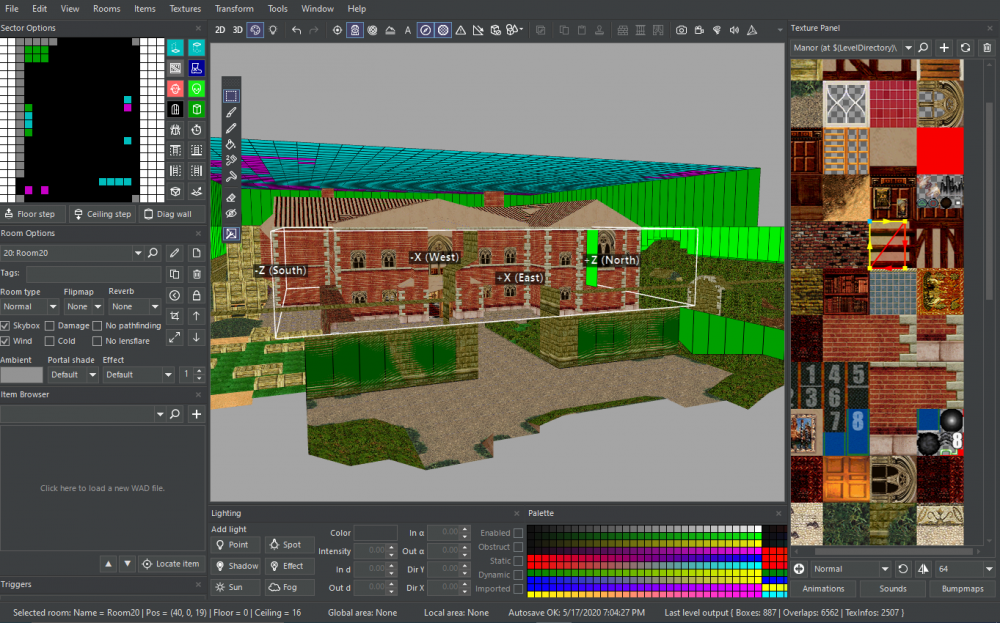Open the Textures menu

point(185,9)
